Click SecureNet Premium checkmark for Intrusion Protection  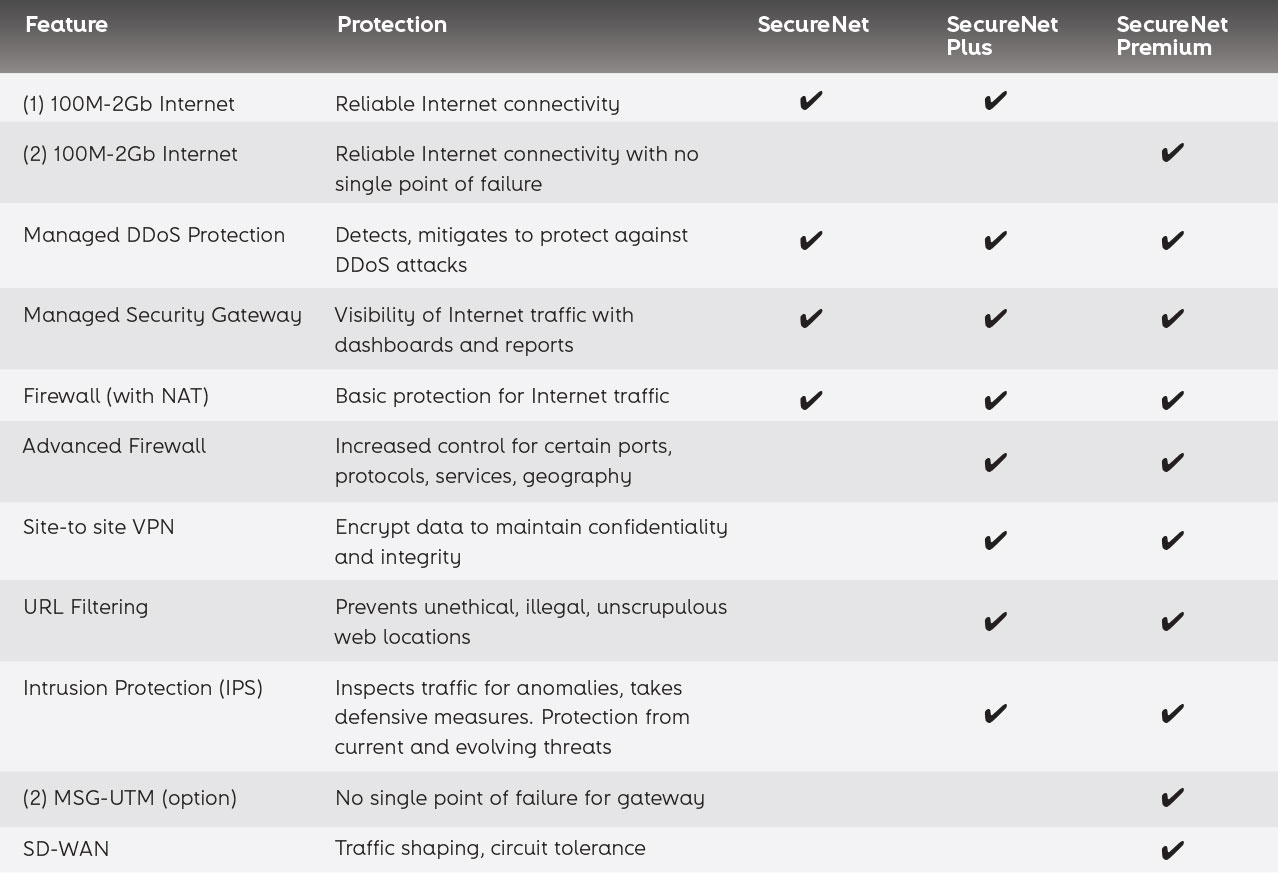(1172, 713)
